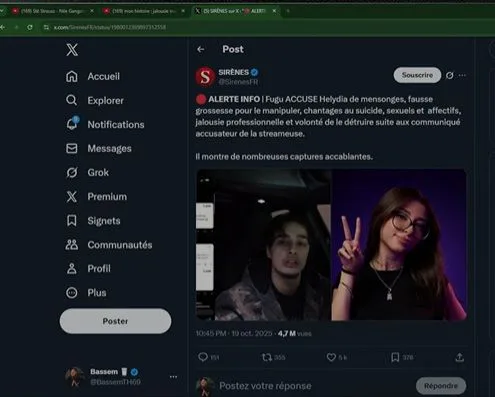This screenshot has width=495, height=397.
Task: Open a new browser tab
Action: (288, 11)
